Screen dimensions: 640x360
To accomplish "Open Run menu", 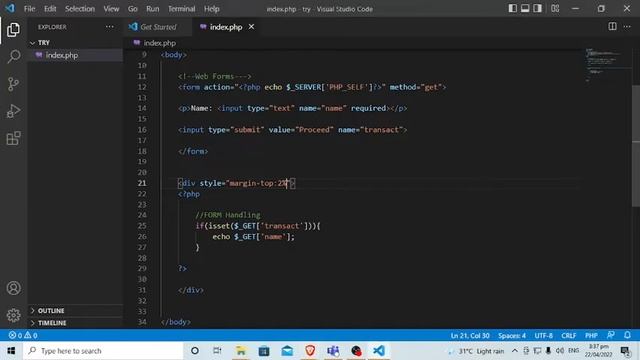I will point(153,9).
